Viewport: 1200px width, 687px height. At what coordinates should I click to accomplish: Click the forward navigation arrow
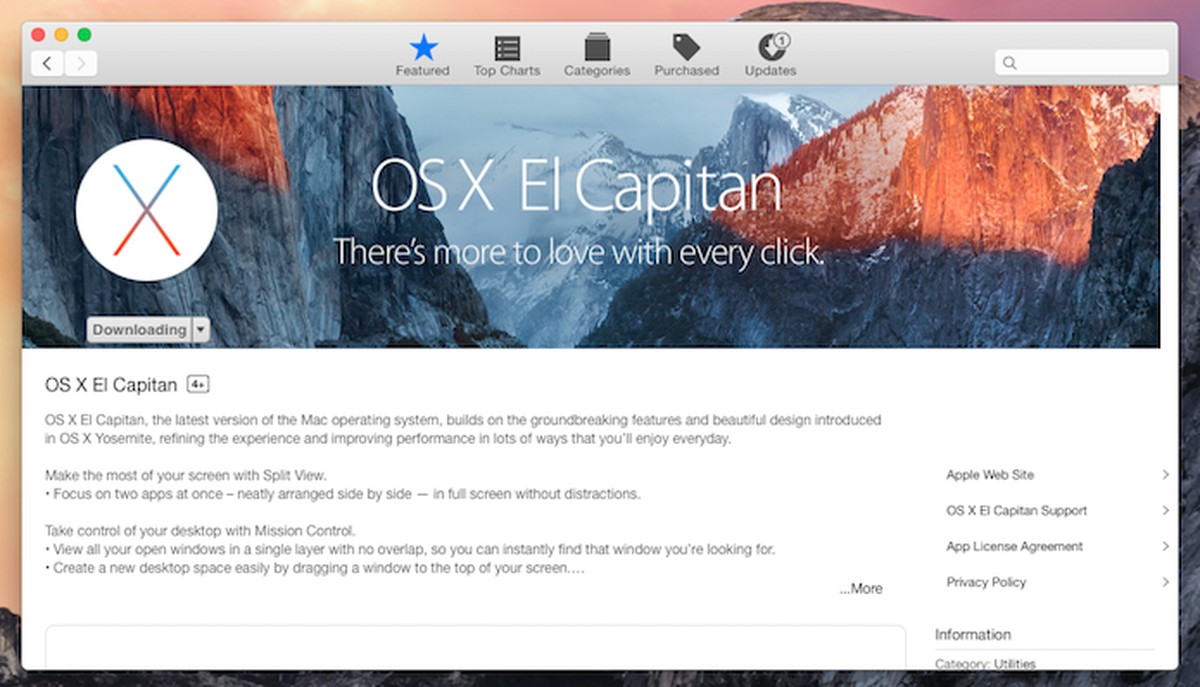(x=80, y=64)
